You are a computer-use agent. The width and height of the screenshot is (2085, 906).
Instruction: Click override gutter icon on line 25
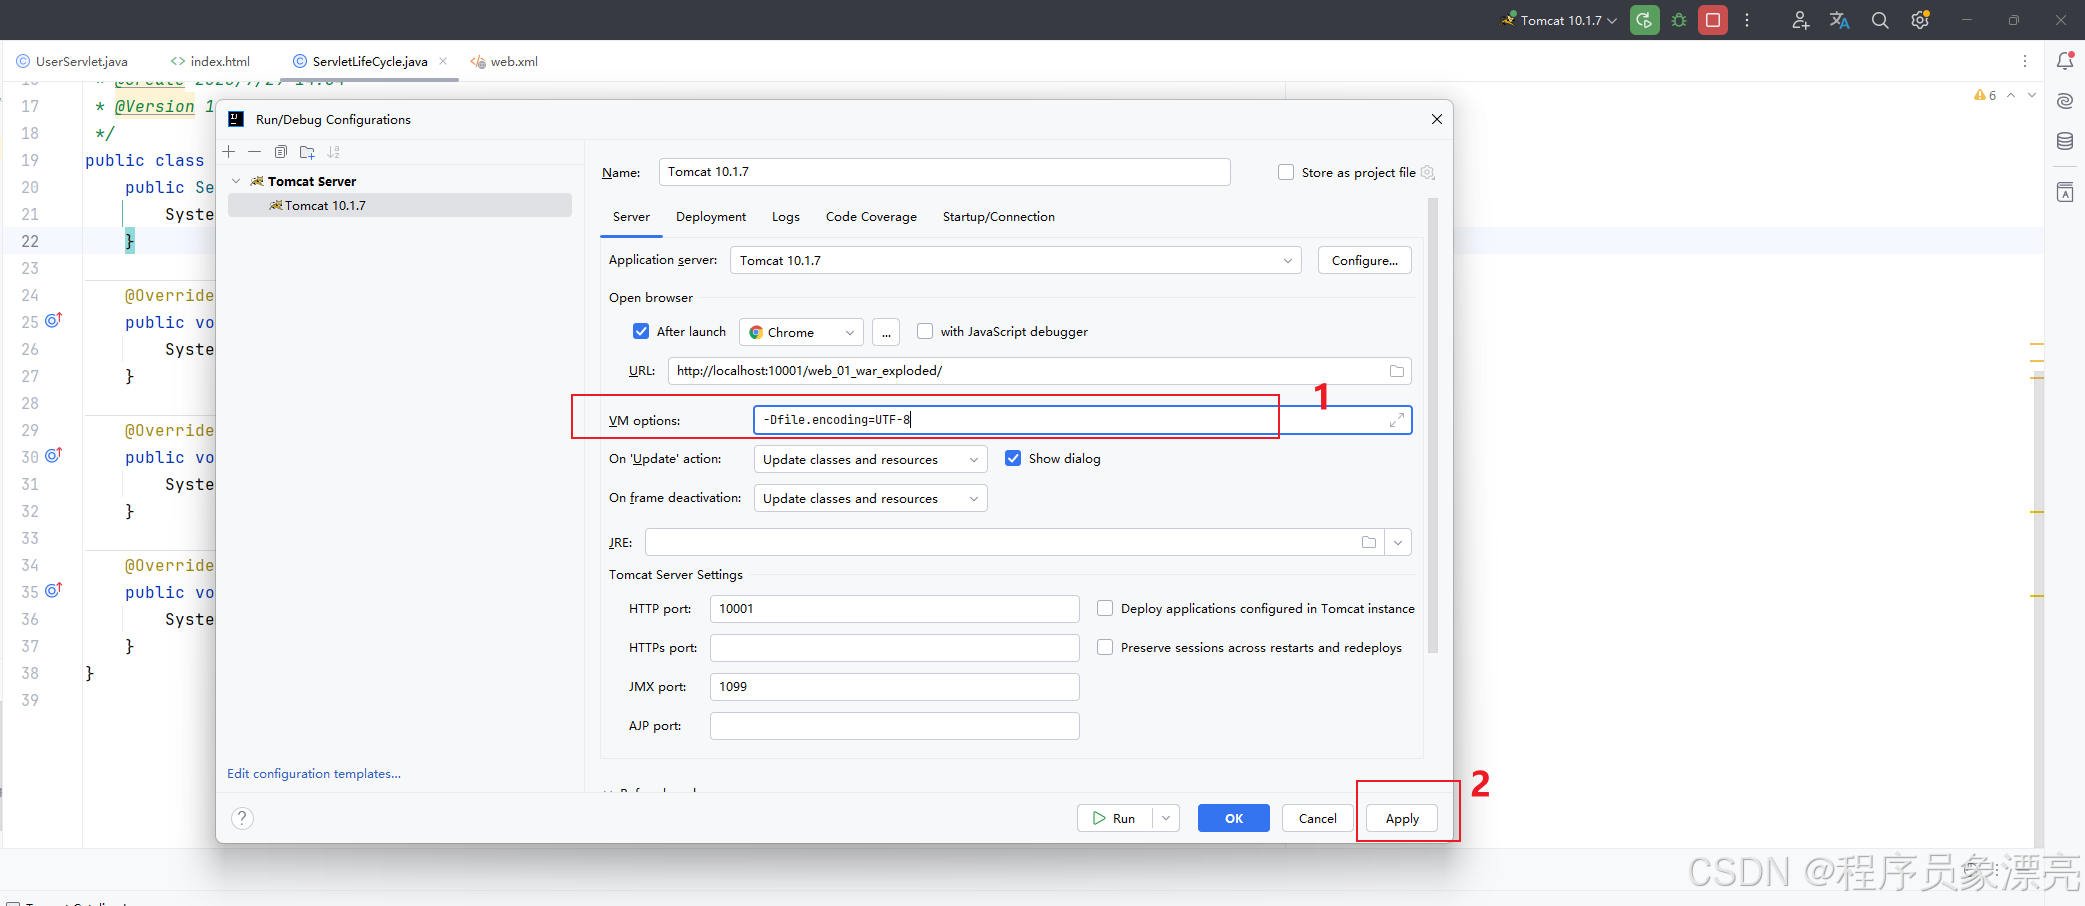coord(54,321)
